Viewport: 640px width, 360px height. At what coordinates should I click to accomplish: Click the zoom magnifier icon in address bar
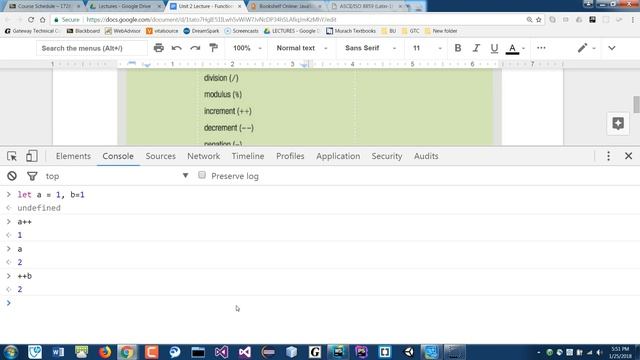click(x=529, y=20)
